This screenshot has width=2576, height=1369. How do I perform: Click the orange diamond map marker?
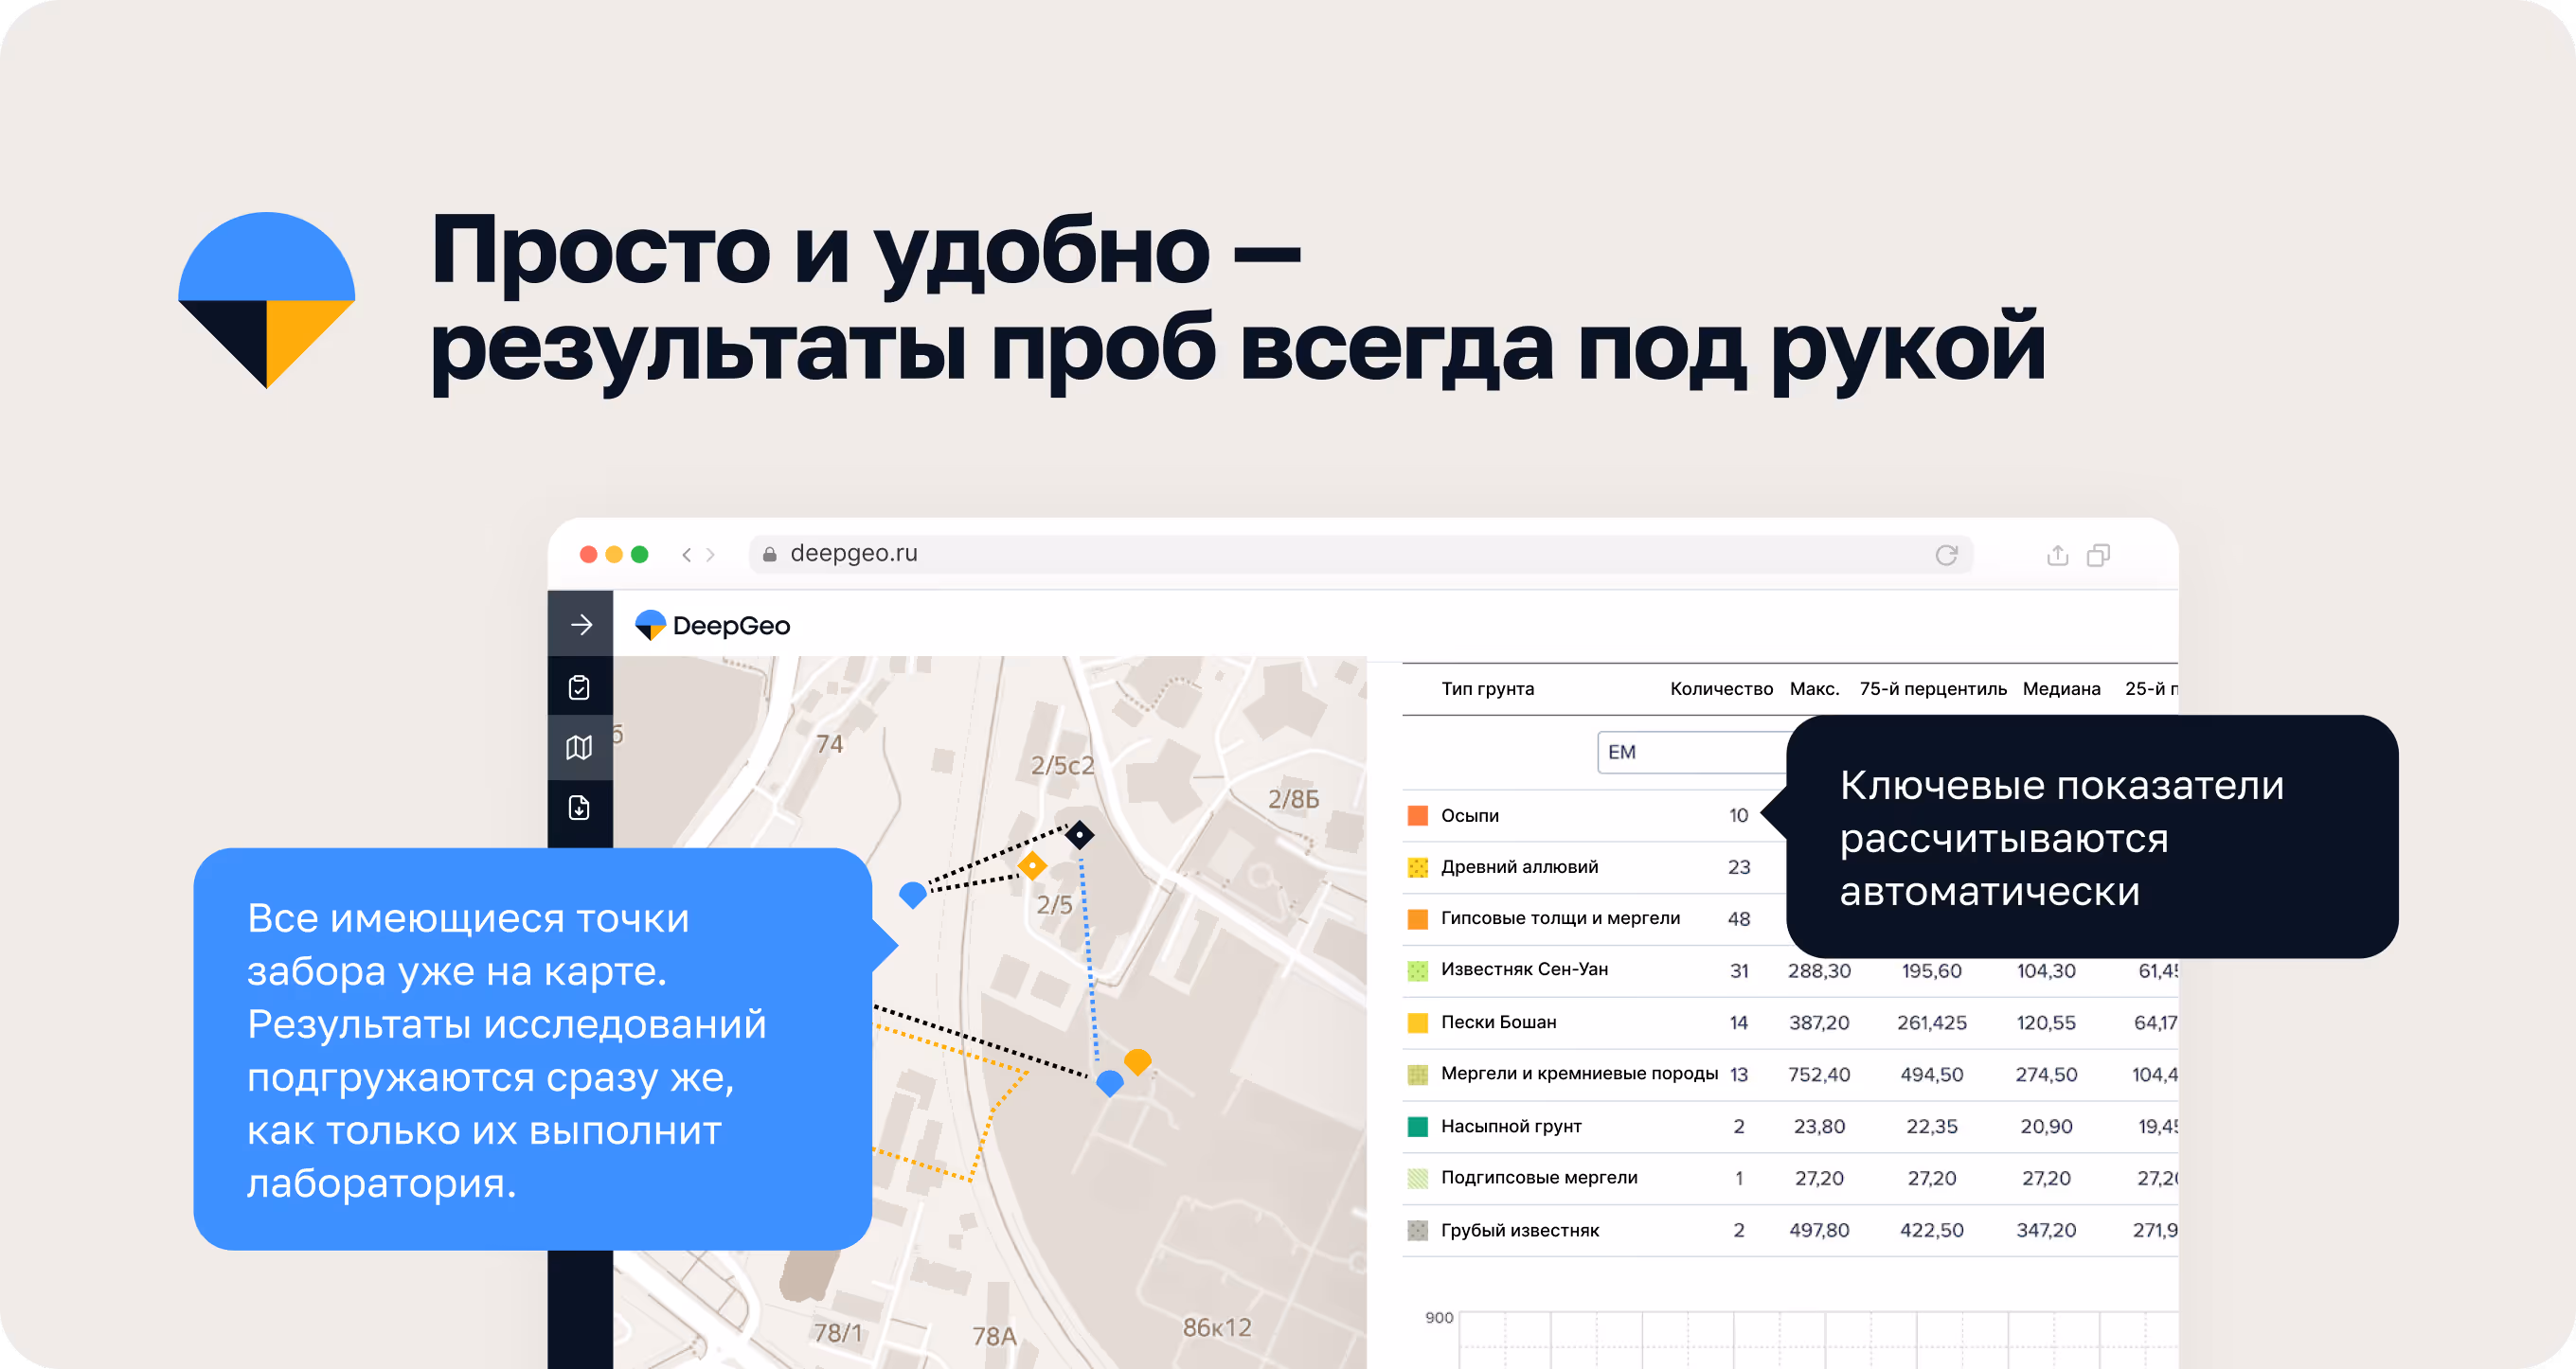pos(1032,865)
